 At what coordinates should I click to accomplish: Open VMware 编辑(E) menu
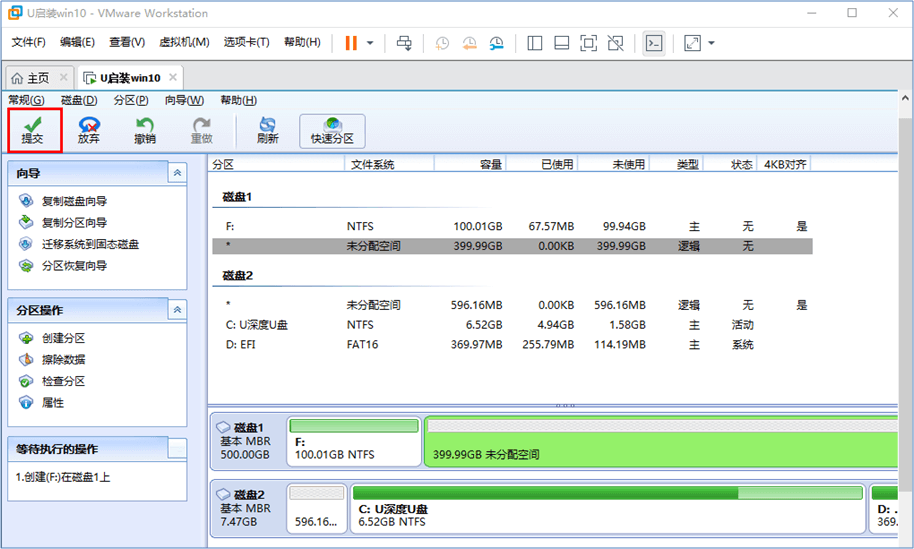pyautogui.click(x=78, y=42)
